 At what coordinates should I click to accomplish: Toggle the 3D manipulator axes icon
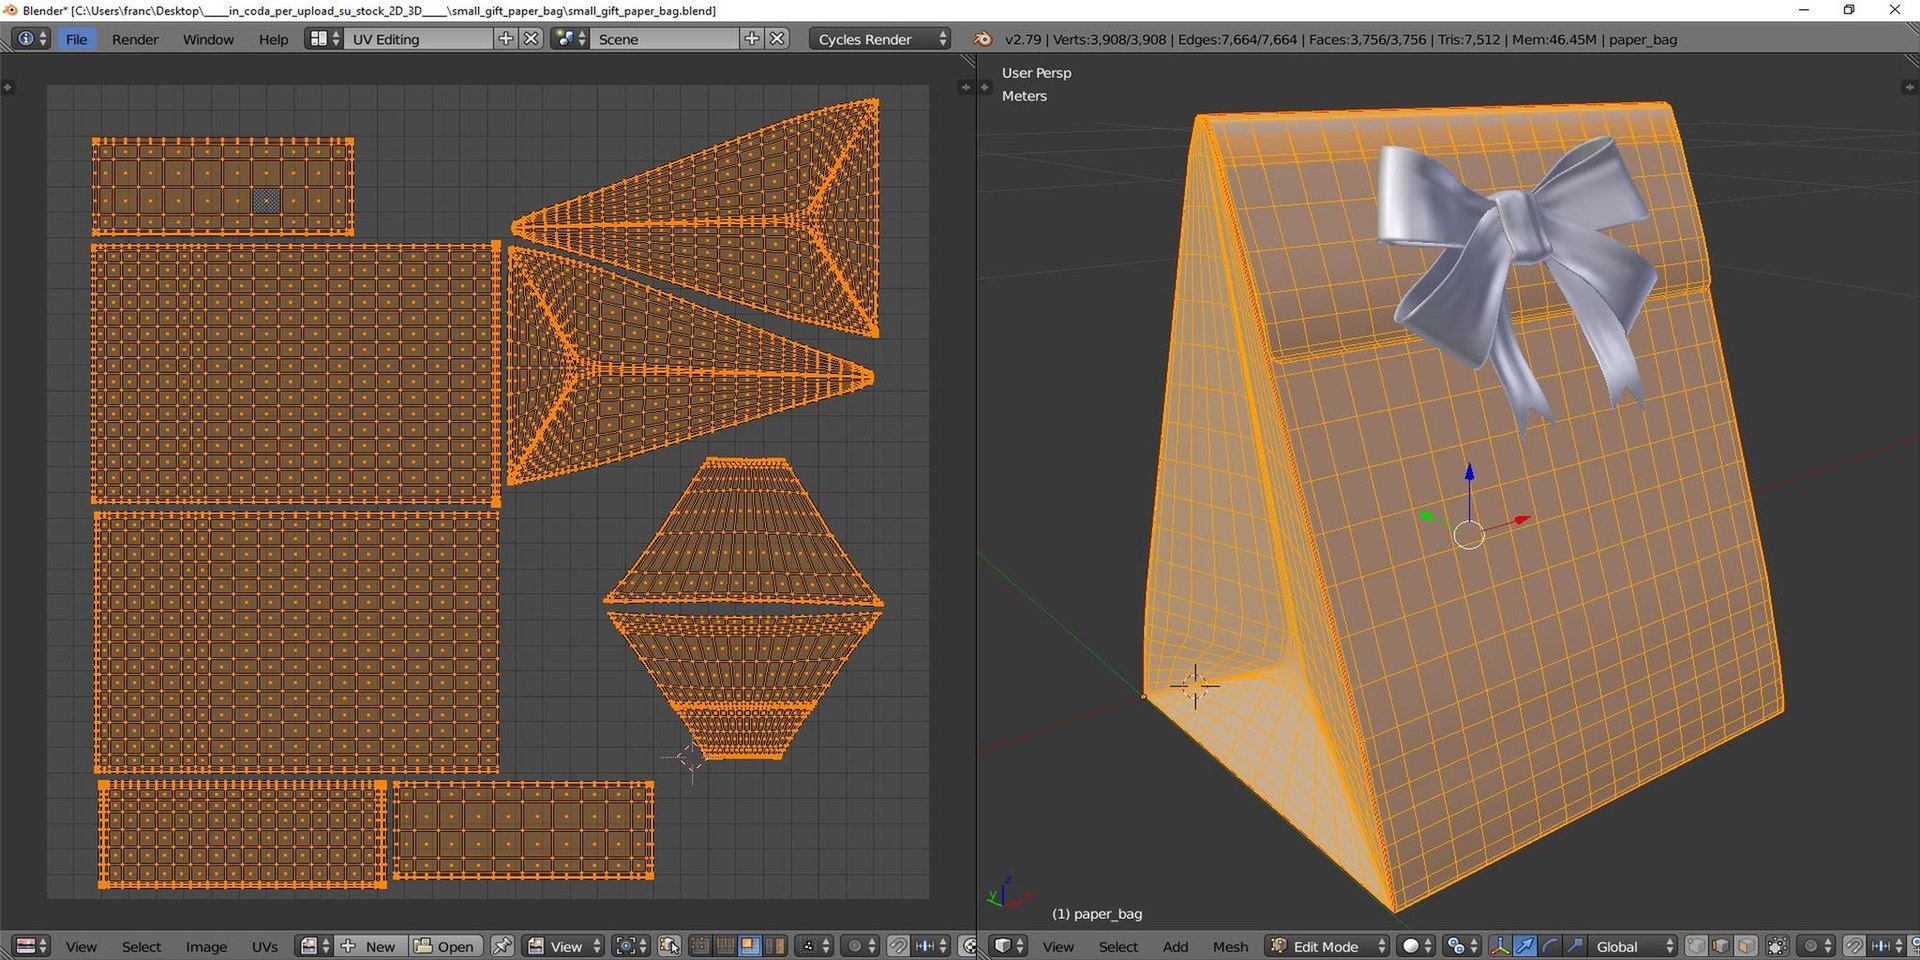point(1500,946)
